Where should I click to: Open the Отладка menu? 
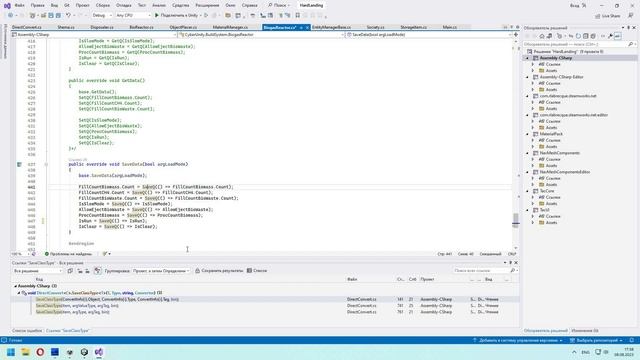(123, 5)
